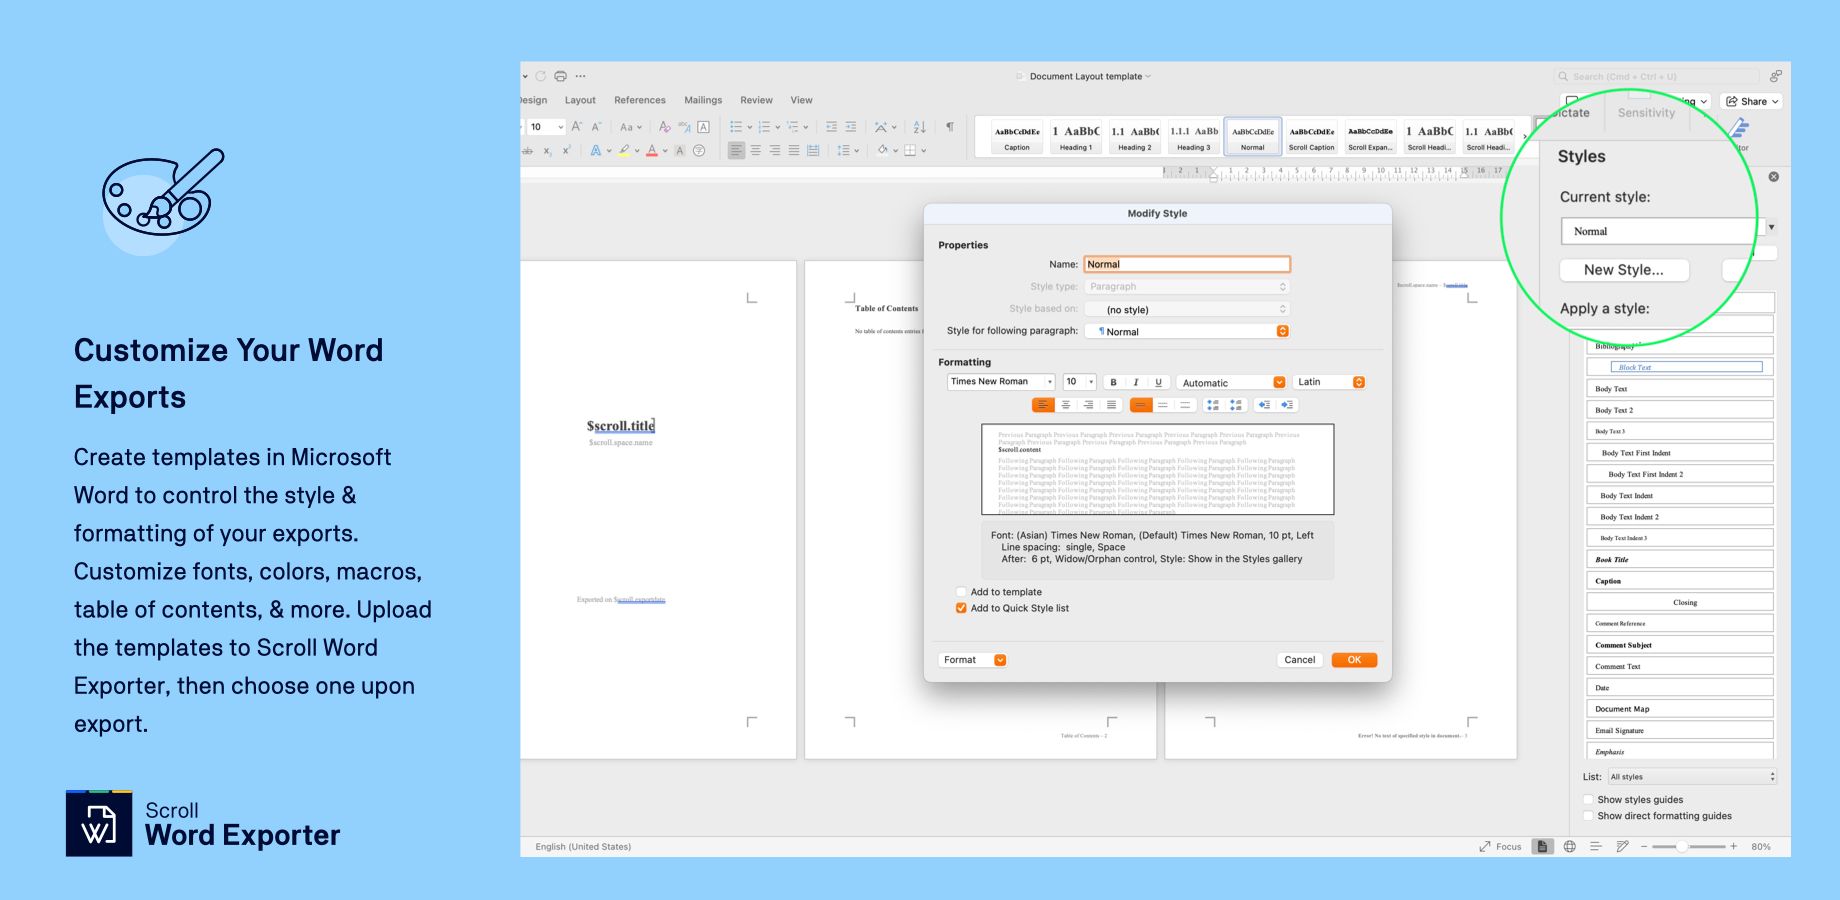This screenshot has width=1840, height=900.
Task: Click the Character Border icon in ribbon
Action: click(703, 127)
